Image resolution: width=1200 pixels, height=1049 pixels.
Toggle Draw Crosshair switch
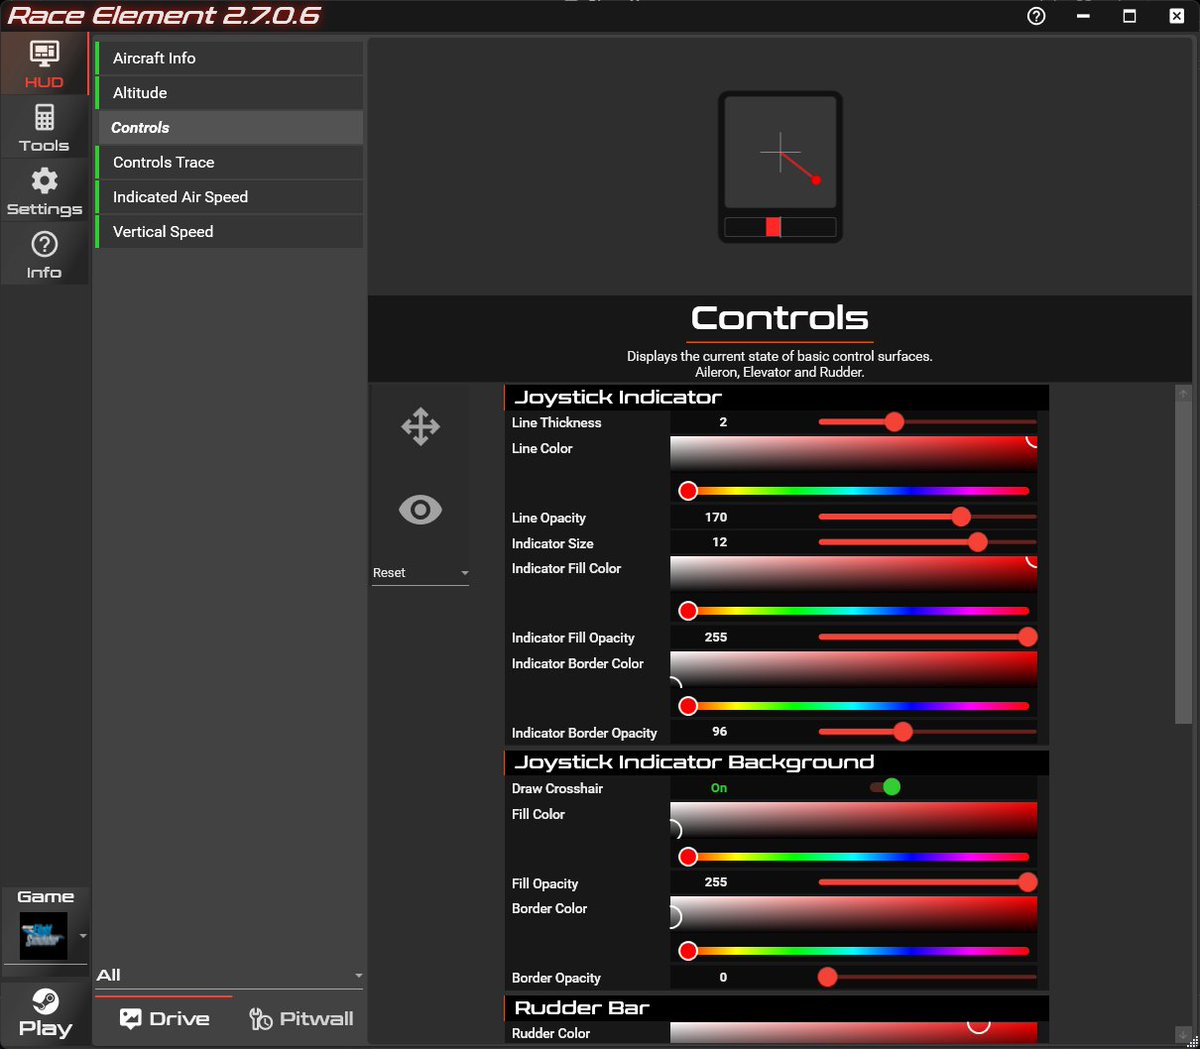(885, 787)
